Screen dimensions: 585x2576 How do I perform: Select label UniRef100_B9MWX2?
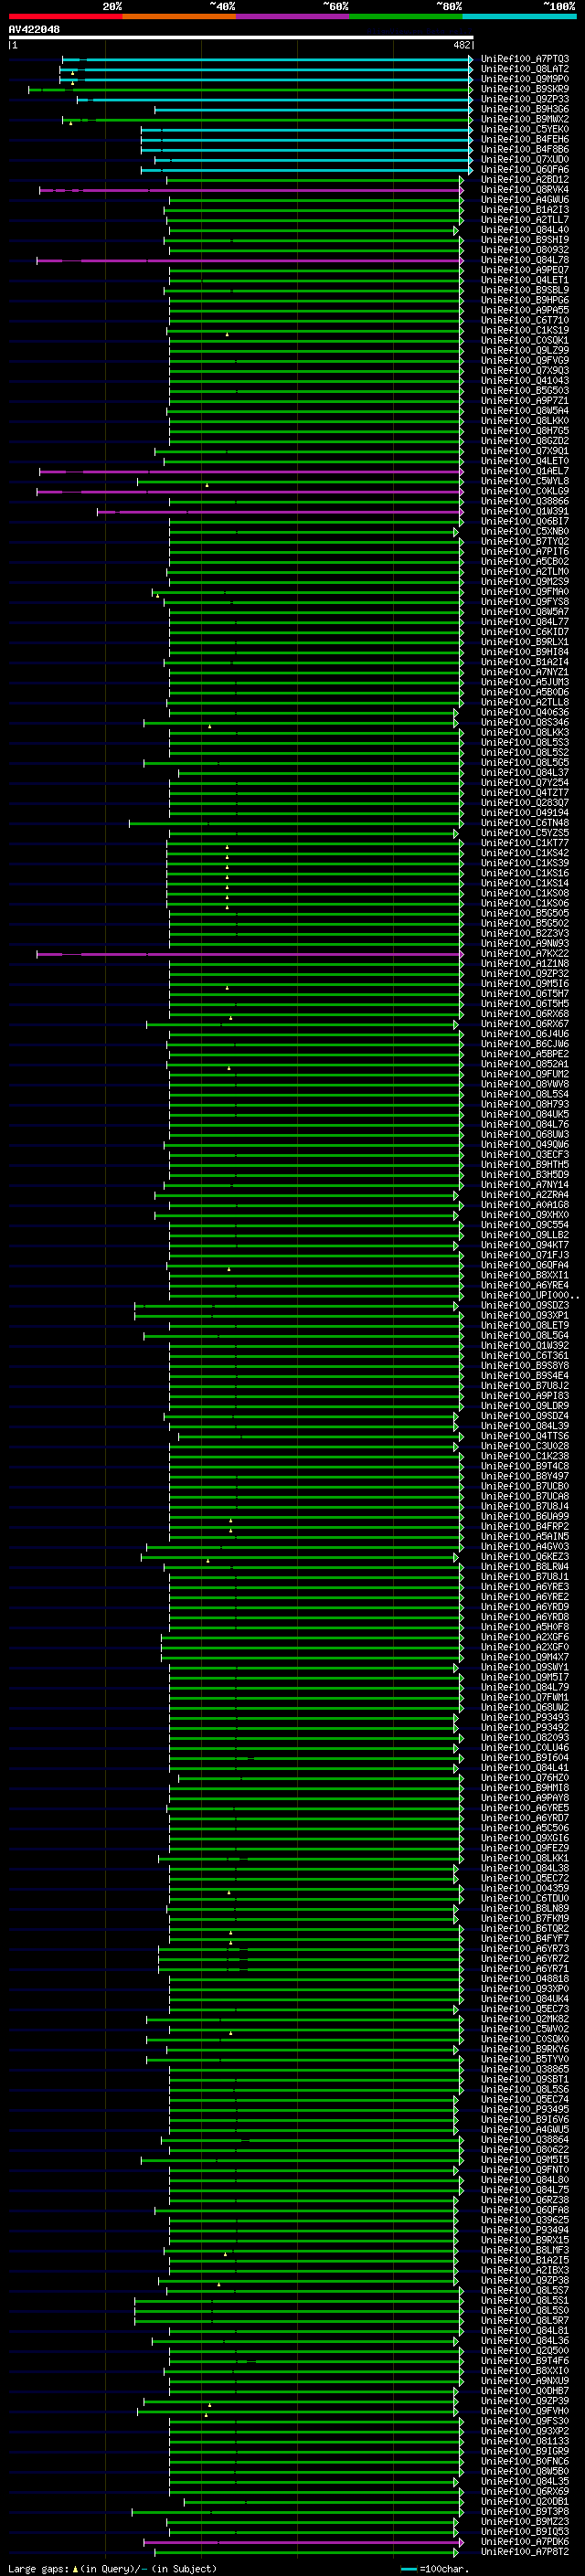point(525,119)
